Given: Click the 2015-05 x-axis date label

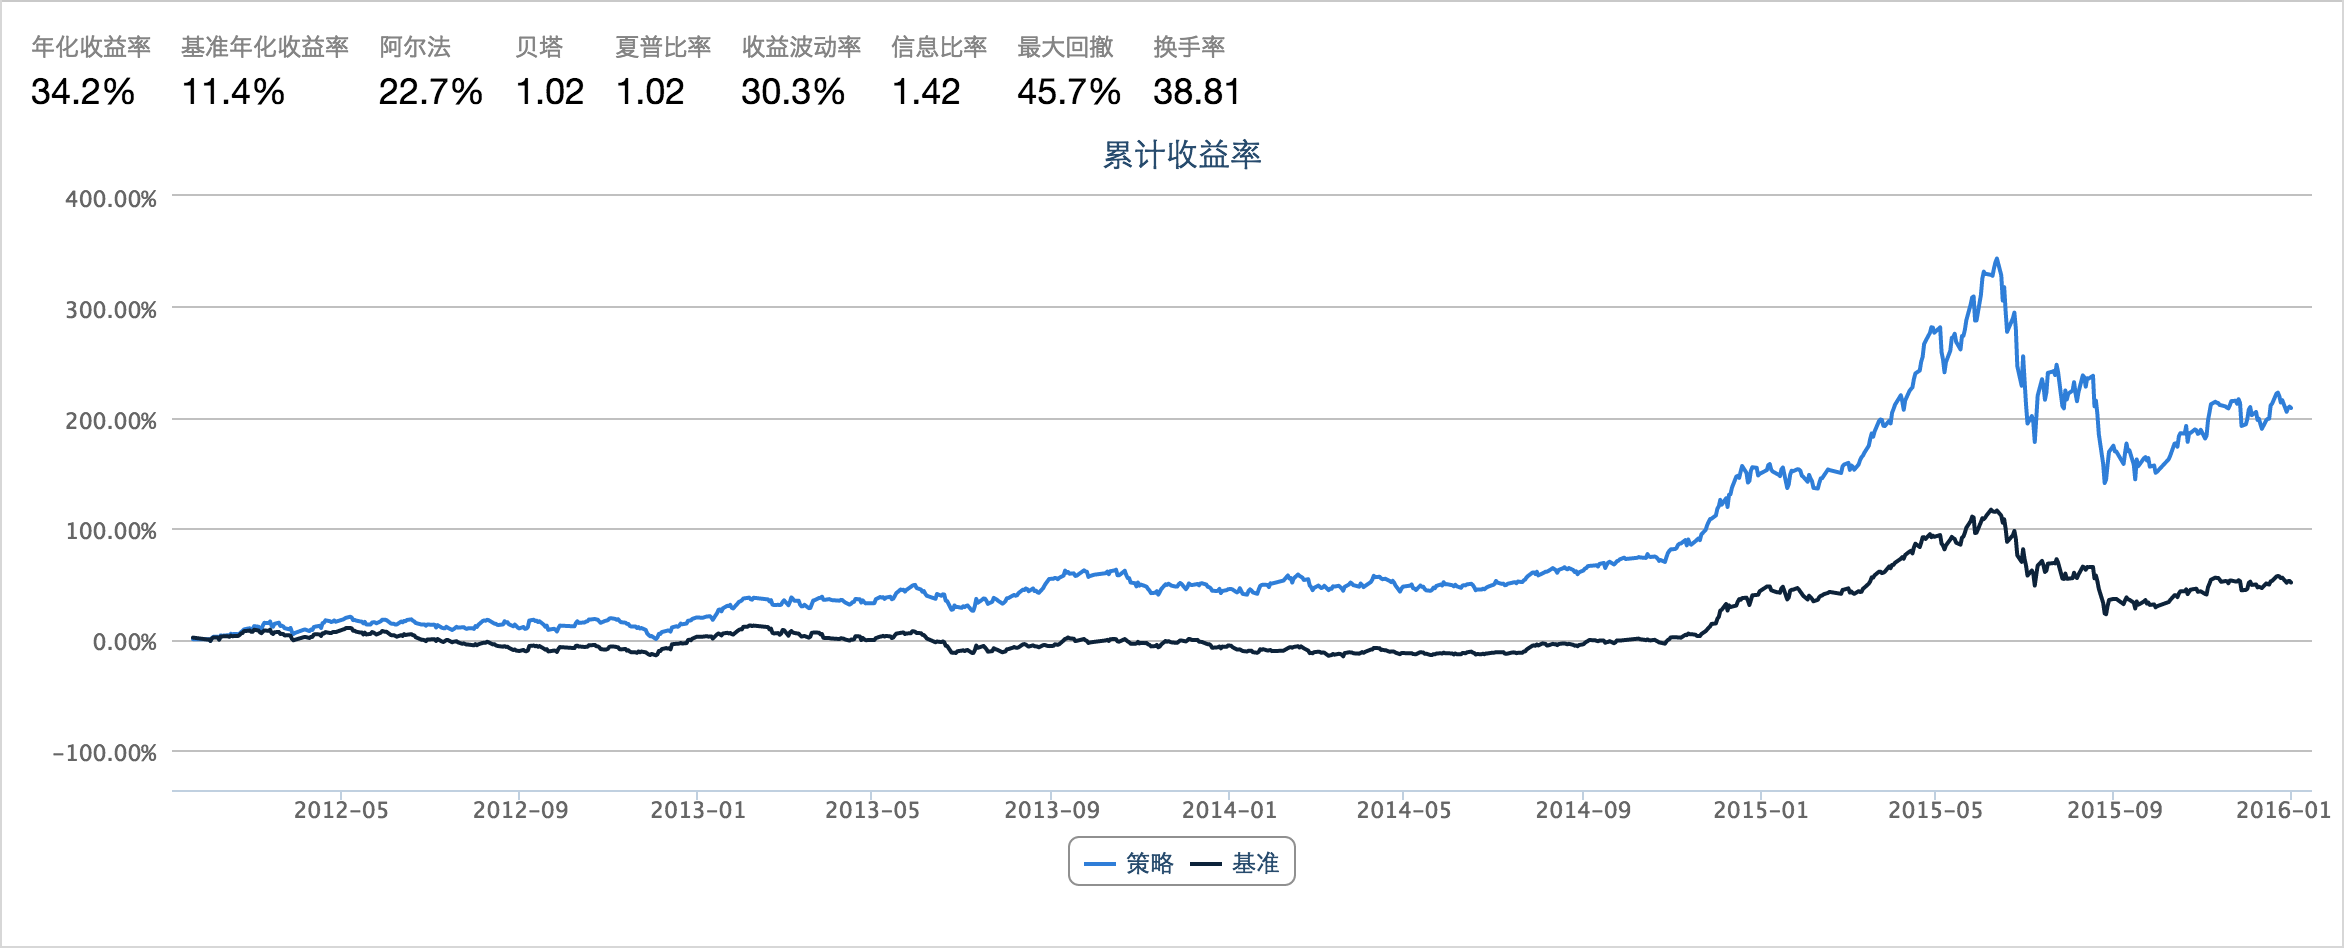Looking at the screenshot, I should click(1935, 810).
